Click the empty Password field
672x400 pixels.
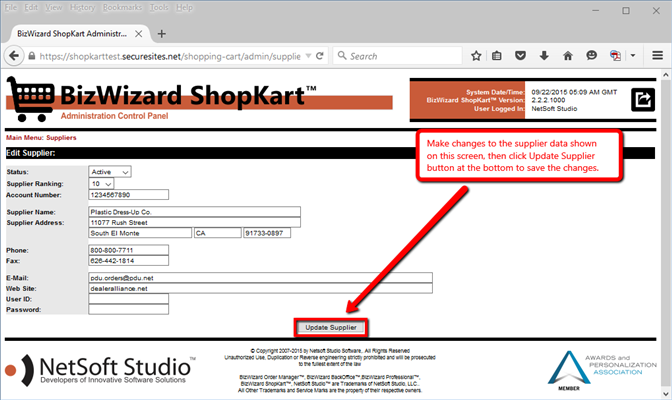129,310
